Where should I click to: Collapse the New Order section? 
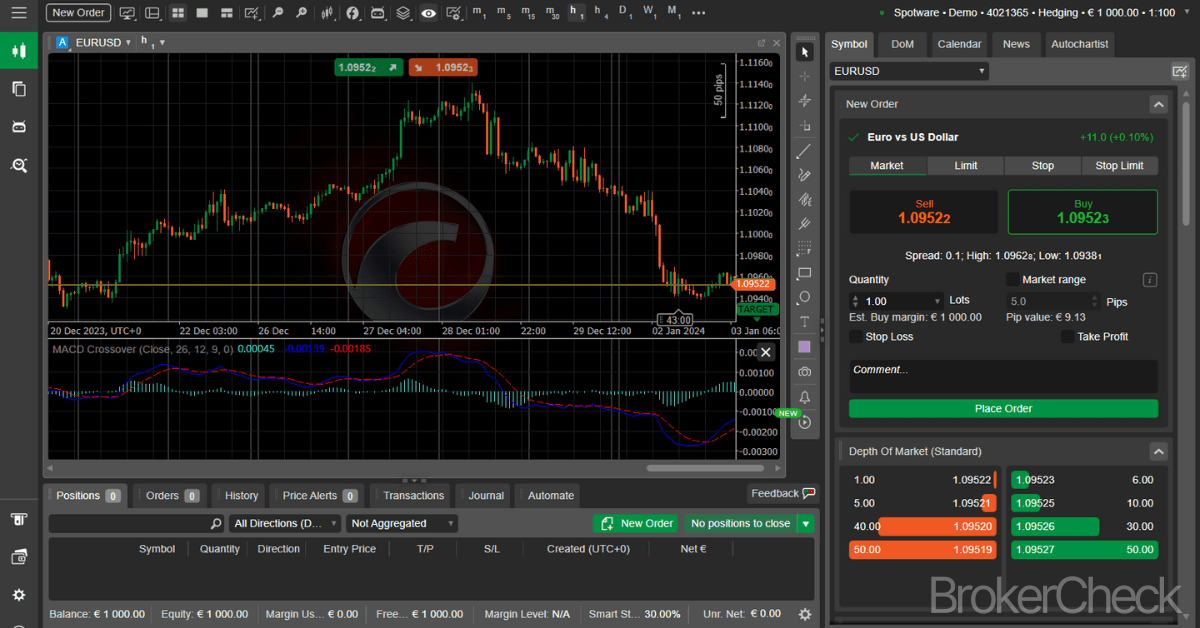(1158, 104)
